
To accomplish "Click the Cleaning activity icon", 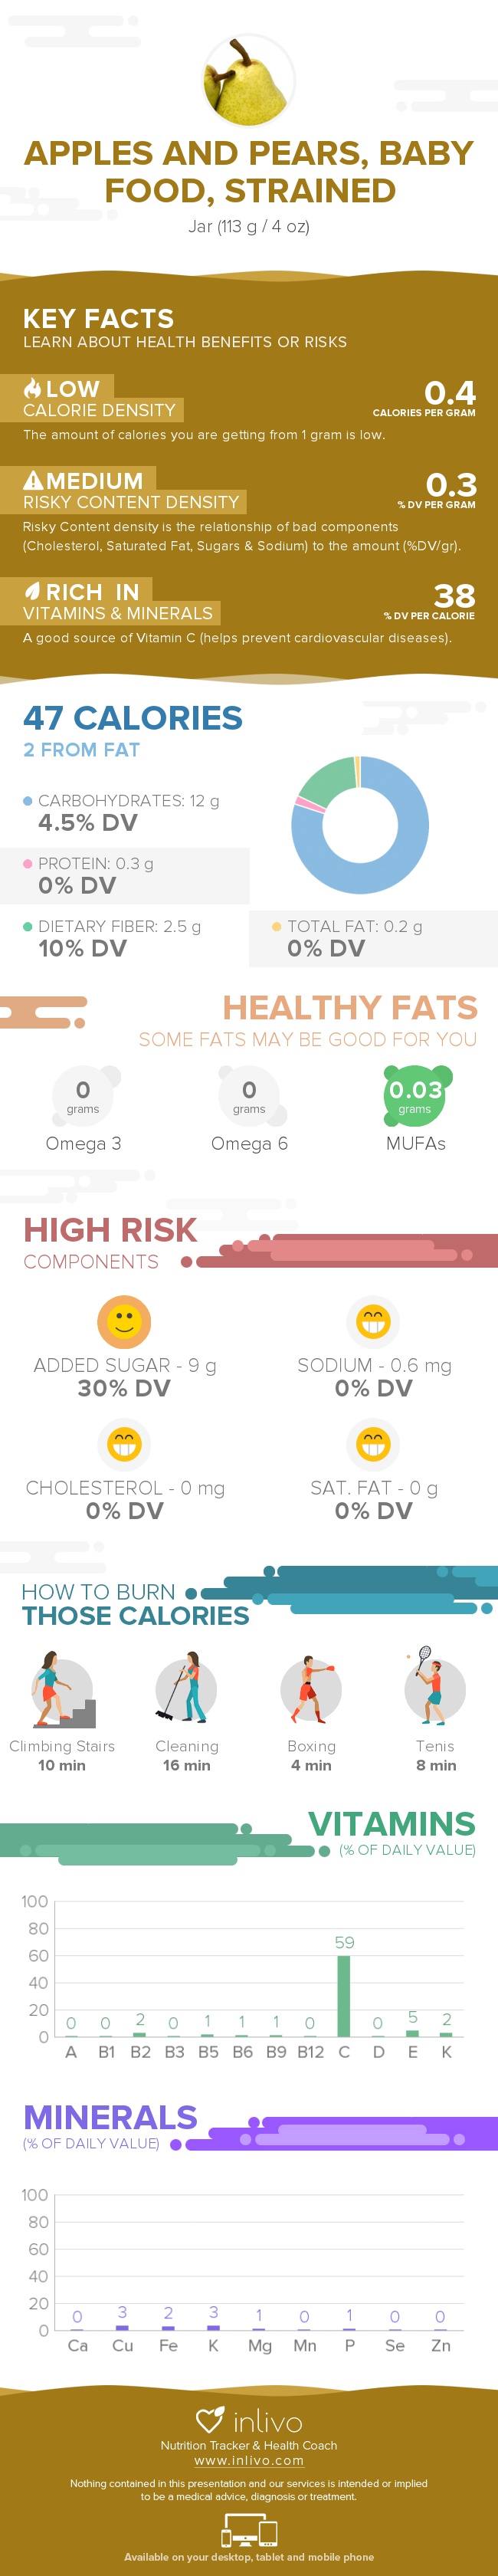I will (x=186, y=1687).
